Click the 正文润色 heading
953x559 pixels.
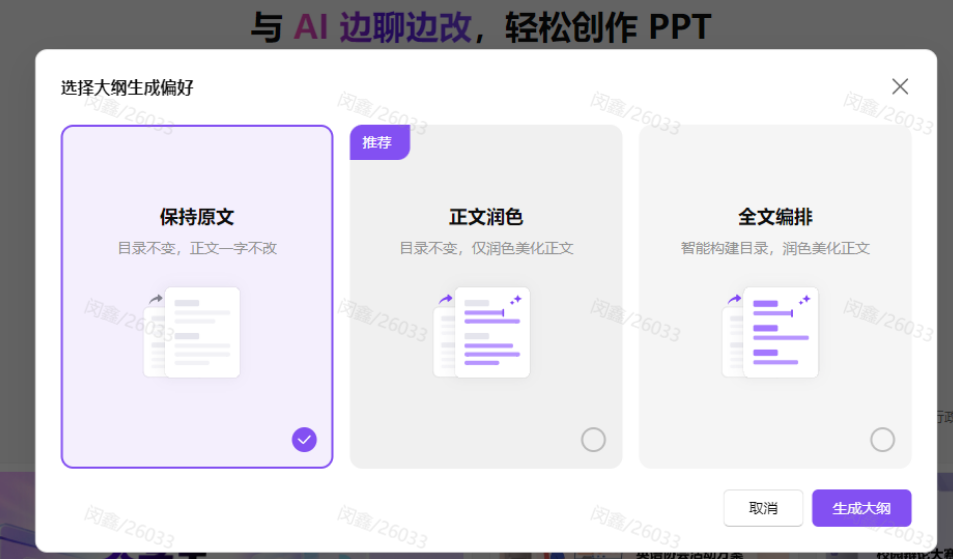[486, 217]
